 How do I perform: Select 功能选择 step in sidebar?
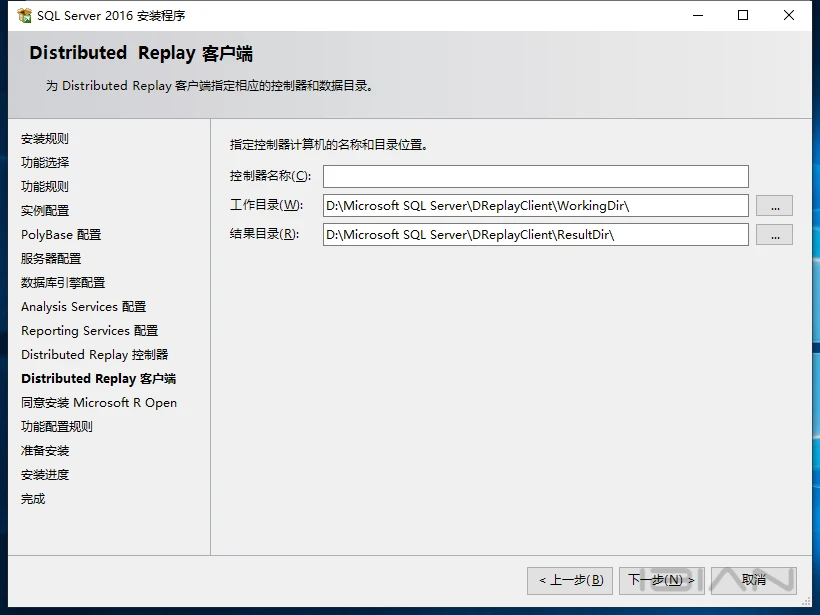45,163
